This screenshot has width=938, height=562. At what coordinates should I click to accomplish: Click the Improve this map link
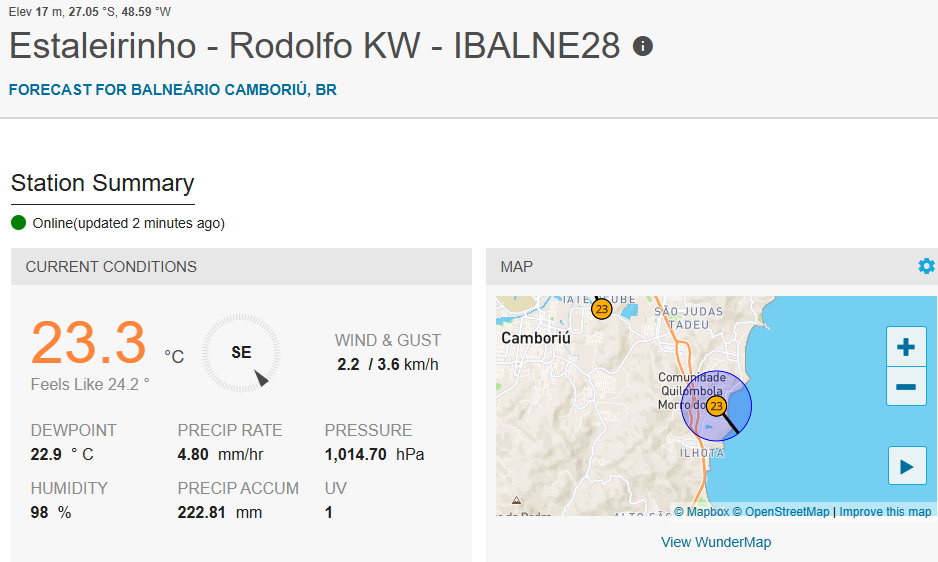(x=885, y=512)
